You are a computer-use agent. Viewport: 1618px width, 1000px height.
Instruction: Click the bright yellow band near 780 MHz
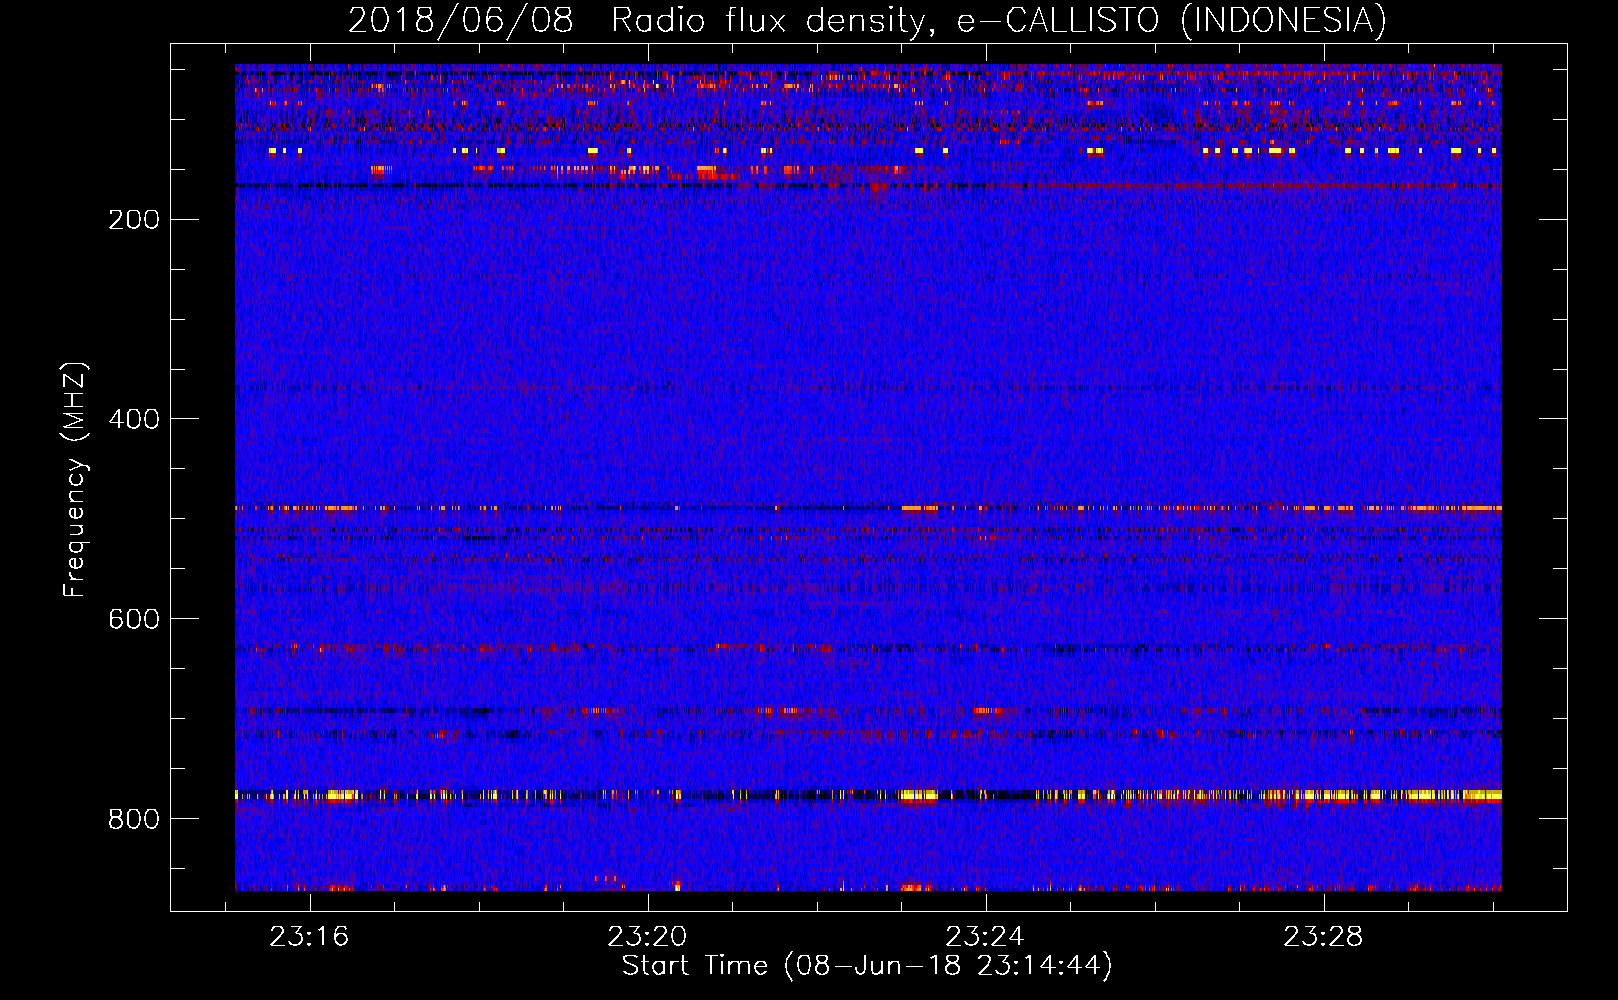click(868, 796)
